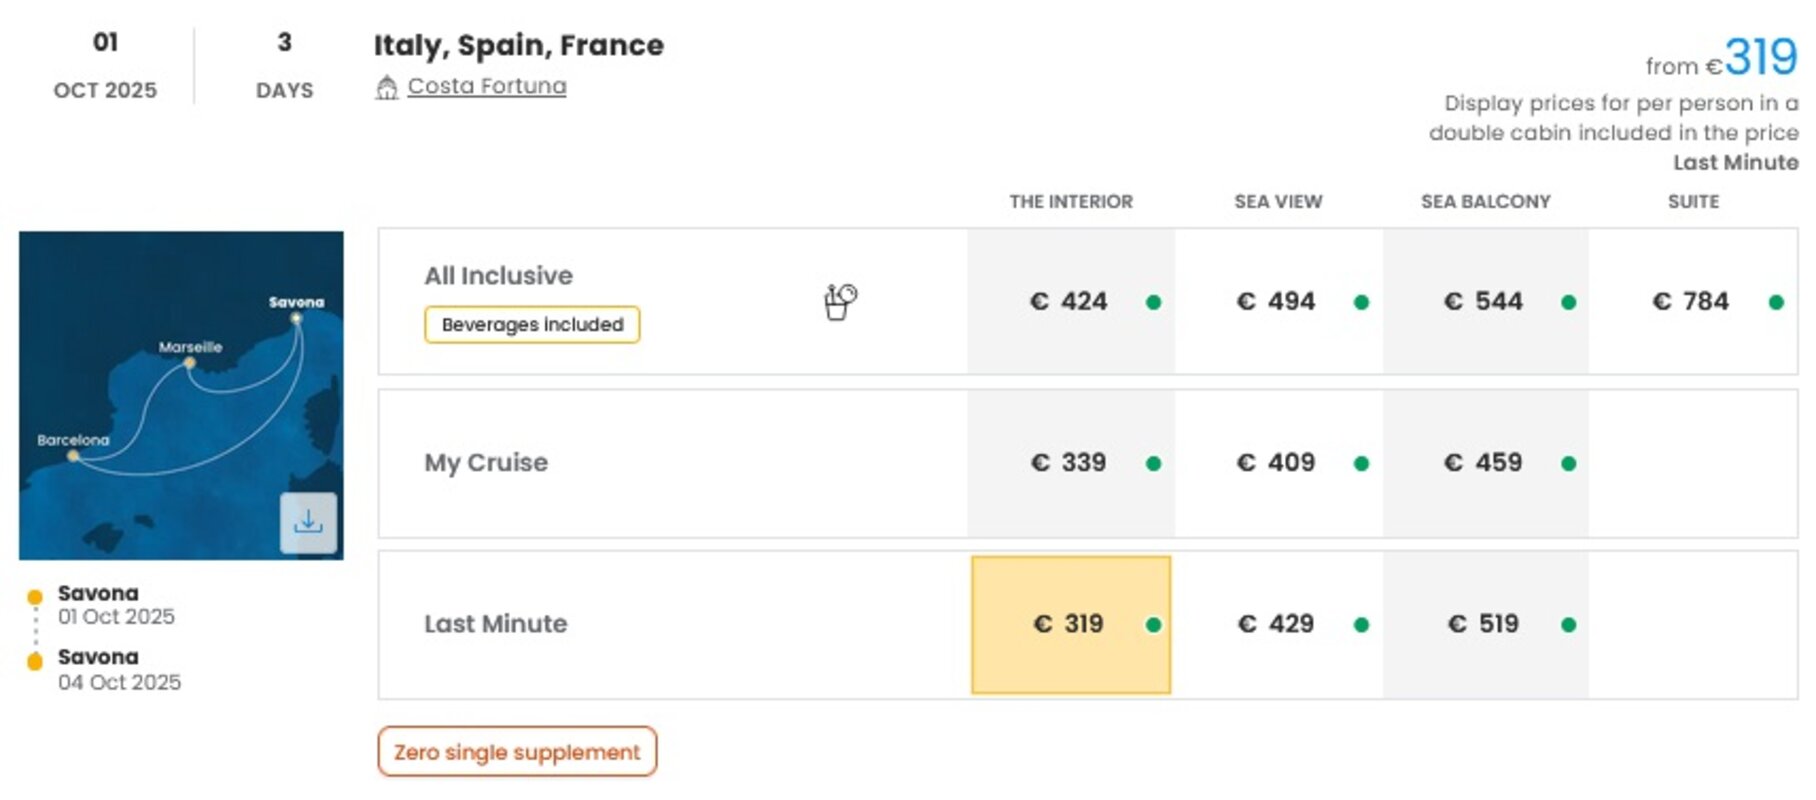Click The Interior column header
This screenshot has height=800, width=1816.
pos(1071,202)
